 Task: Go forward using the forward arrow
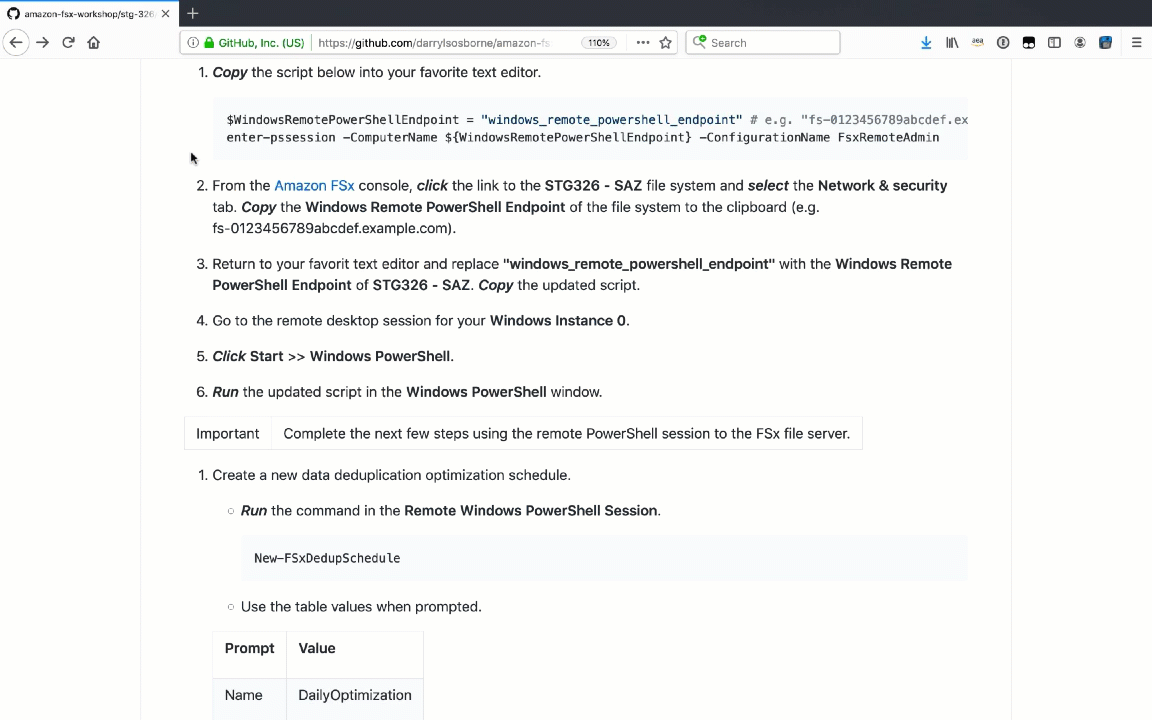point(43,43)
